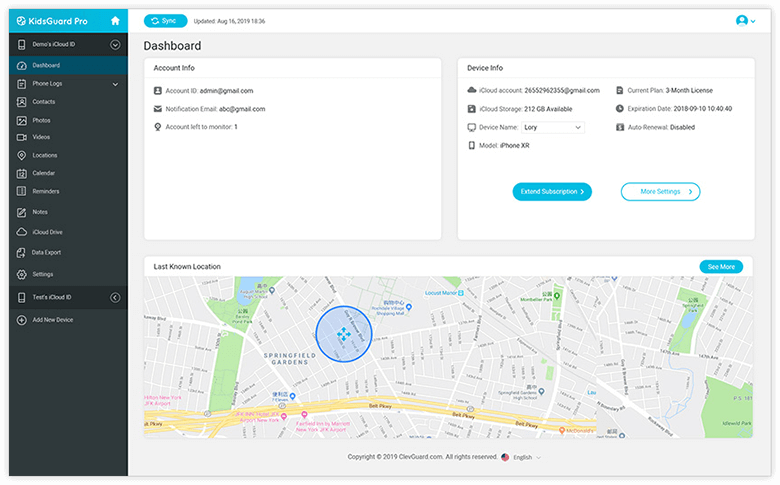This screenshot has height=485, width=780.
Task: Click the Notification Email abc@gmail.com text
Action: [x=215, y=109]
